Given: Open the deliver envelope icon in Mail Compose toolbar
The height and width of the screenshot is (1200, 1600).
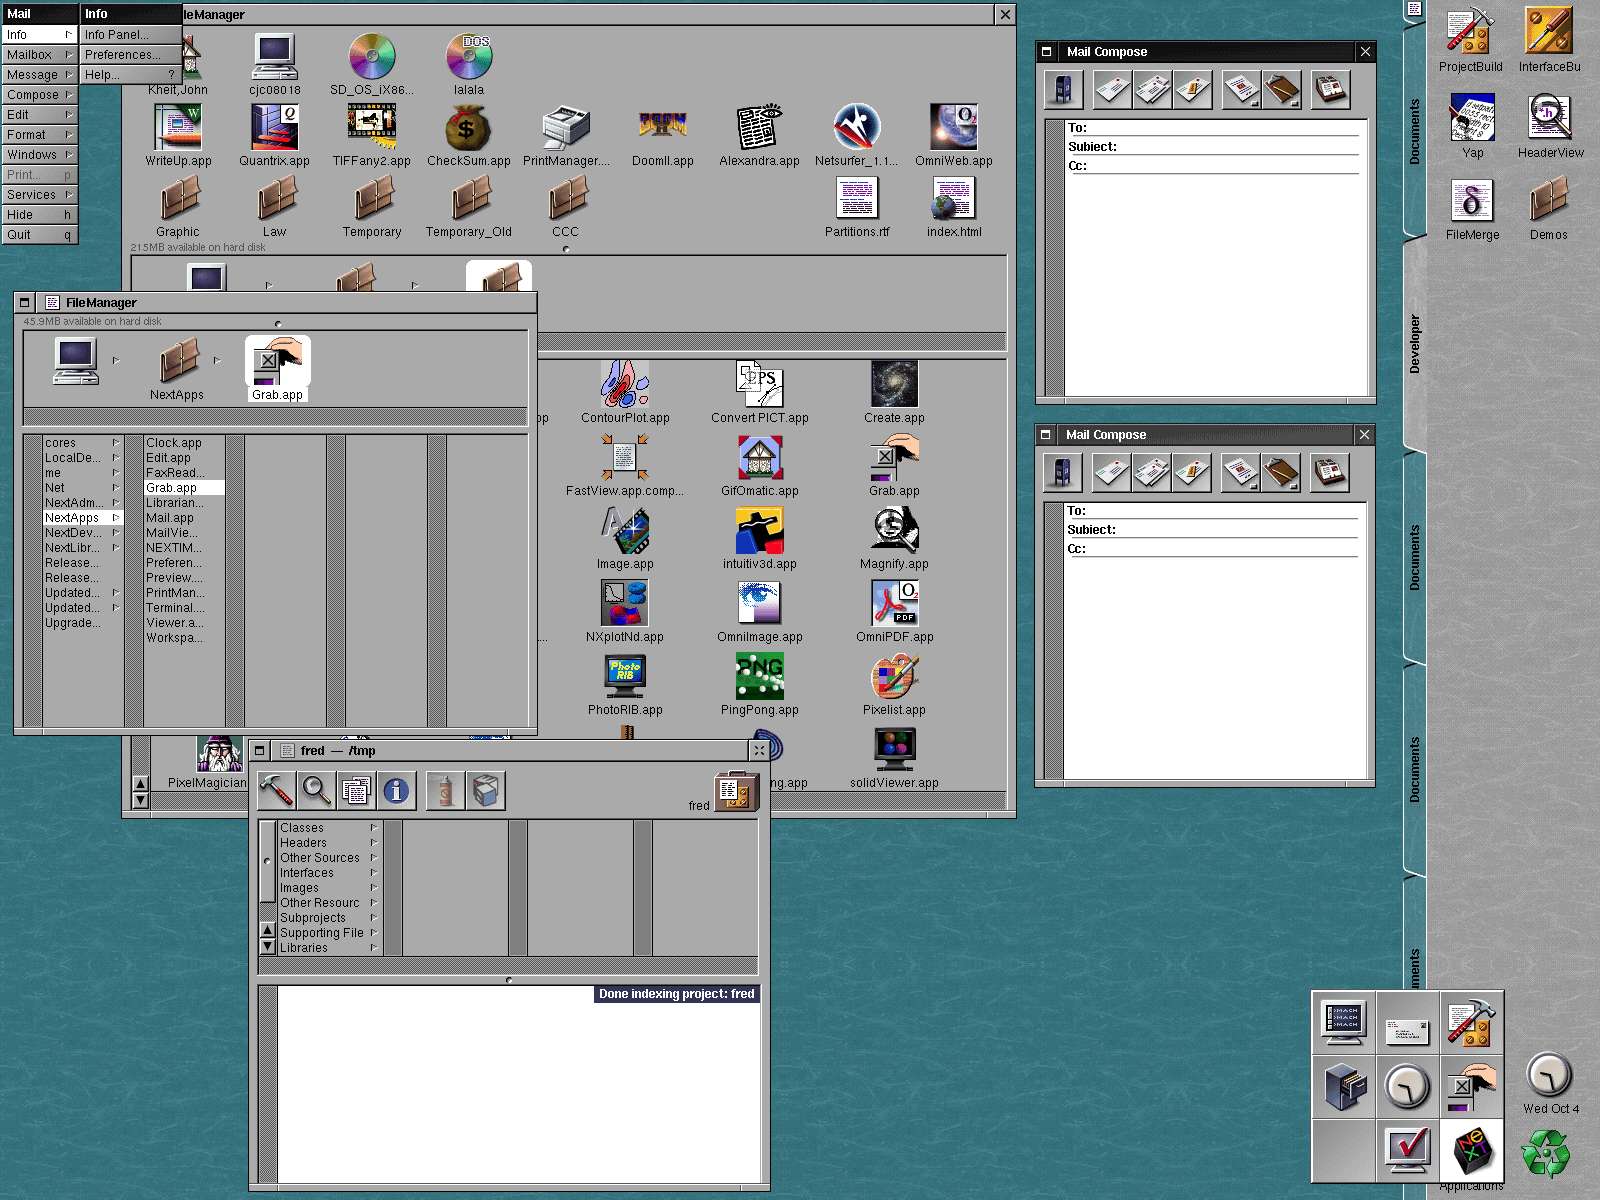Looking at the screenshot, I should click(1113, 89).
